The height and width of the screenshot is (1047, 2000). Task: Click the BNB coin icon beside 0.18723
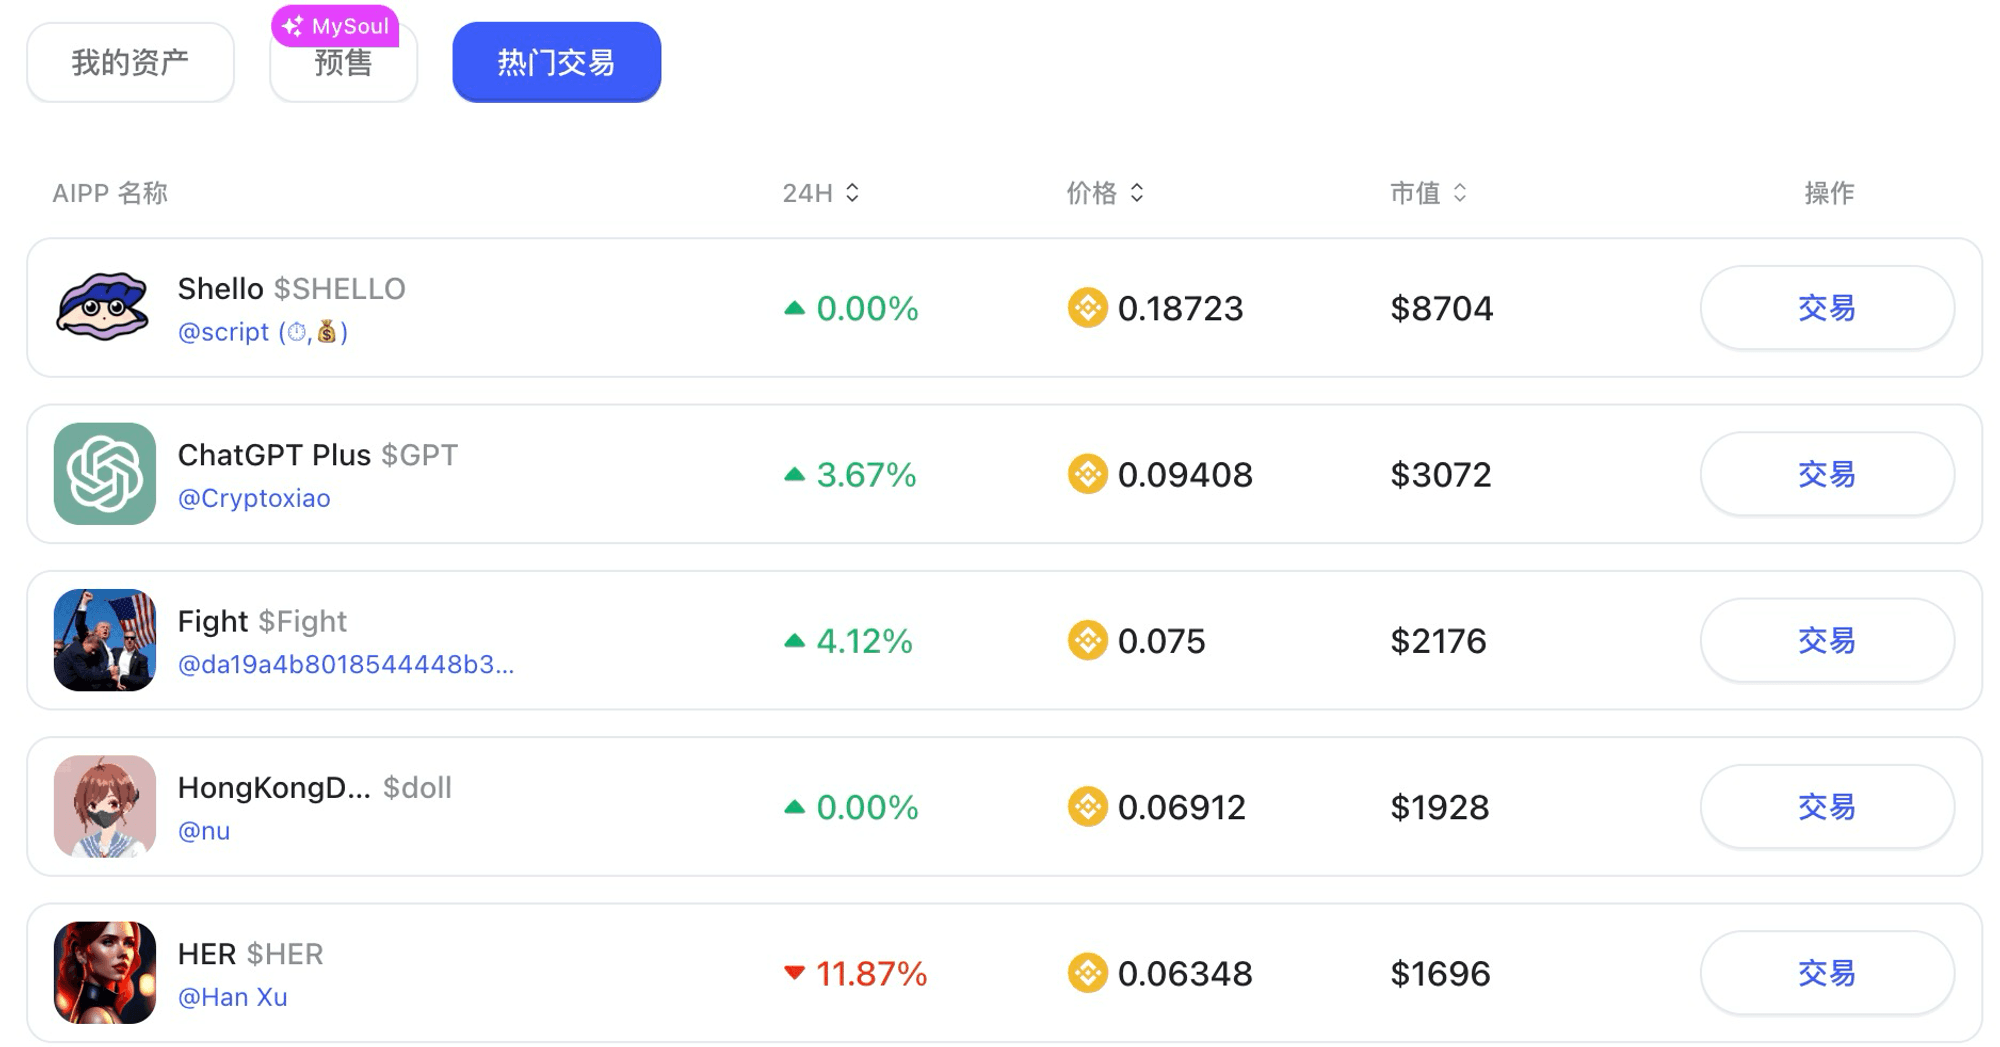pos(1087,308)
